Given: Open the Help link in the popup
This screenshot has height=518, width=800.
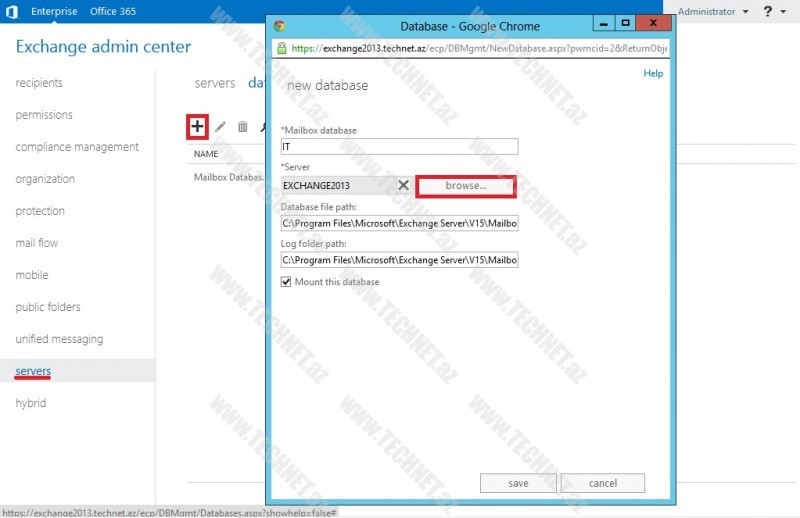Looking at the screenshot, I should coord(652,73).
